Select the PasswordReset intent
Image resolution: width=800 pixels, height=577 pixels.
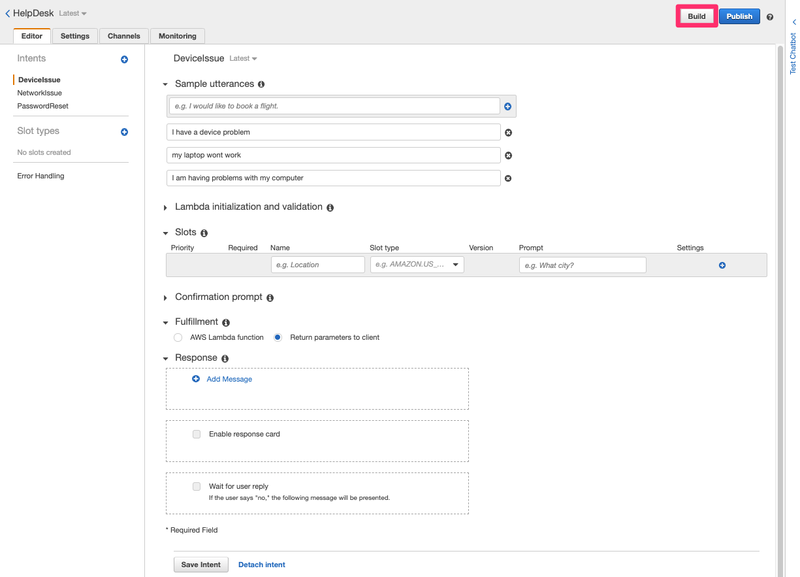[43, 106]
